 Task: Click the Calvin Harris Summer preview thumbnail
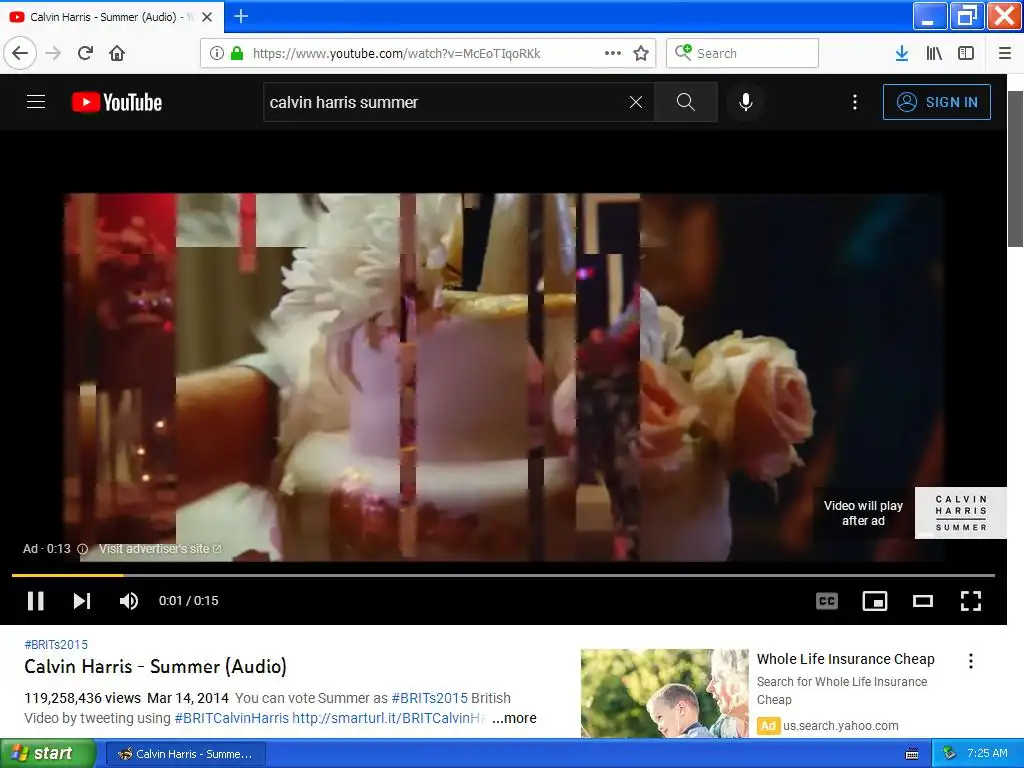click(x=961, y=513)
